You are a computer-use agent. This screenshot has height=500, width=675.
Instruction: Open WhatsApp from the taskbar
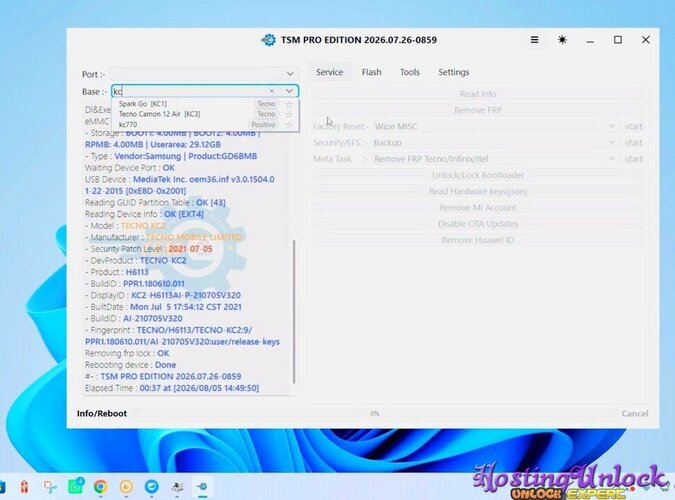76,487
